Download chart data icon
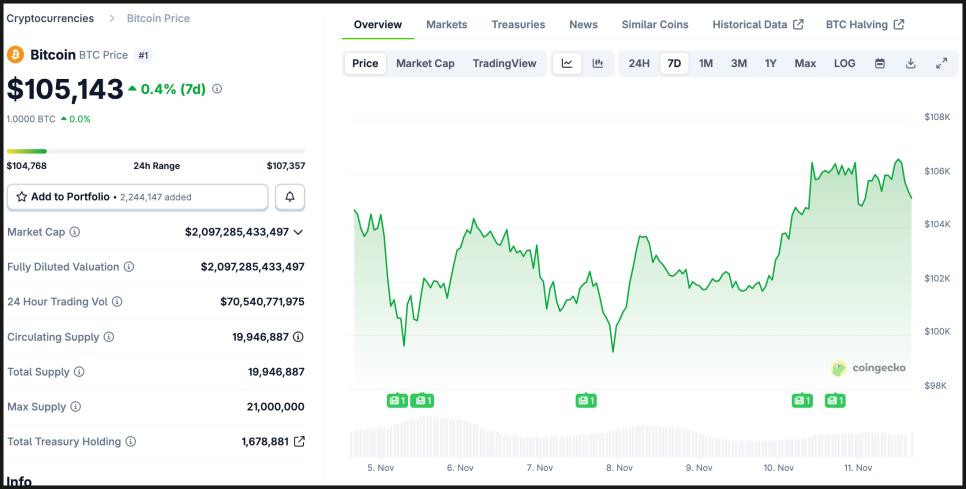966x489 pixels. click(911, 63)
